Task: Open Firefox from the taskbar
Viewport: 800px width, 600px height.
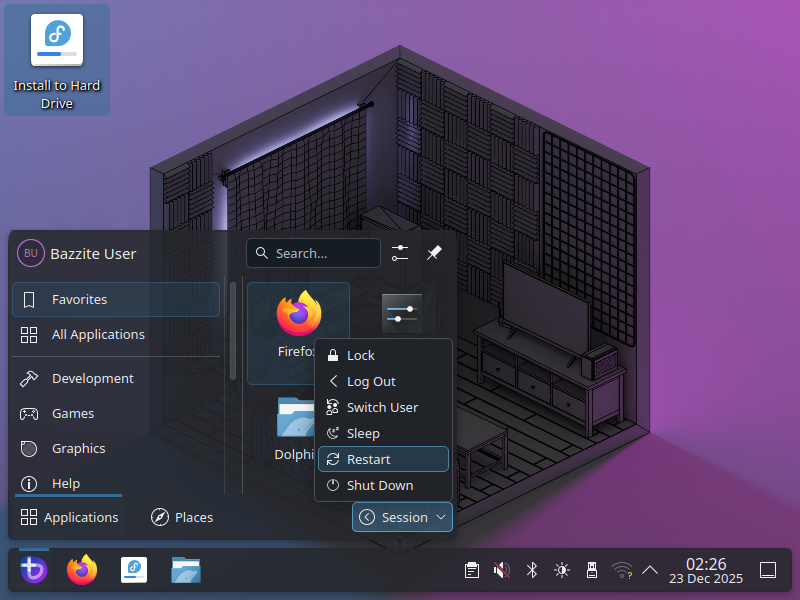Action: click(x=82, y=570)
